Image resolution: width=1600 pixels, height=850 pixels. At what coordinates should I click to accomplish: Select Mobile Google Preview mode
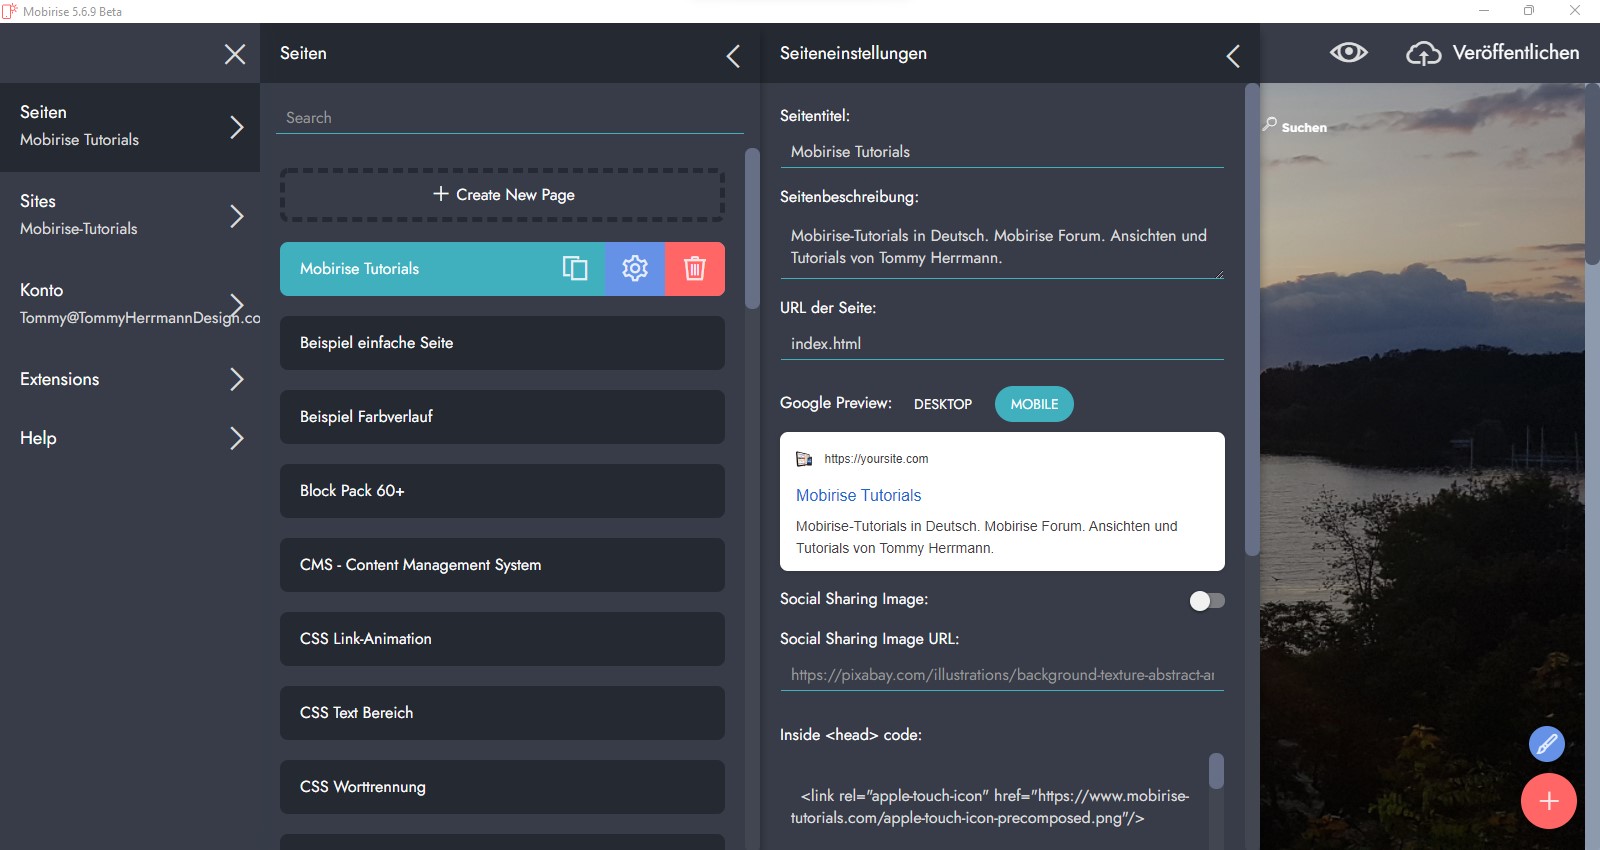point(1034,404)
